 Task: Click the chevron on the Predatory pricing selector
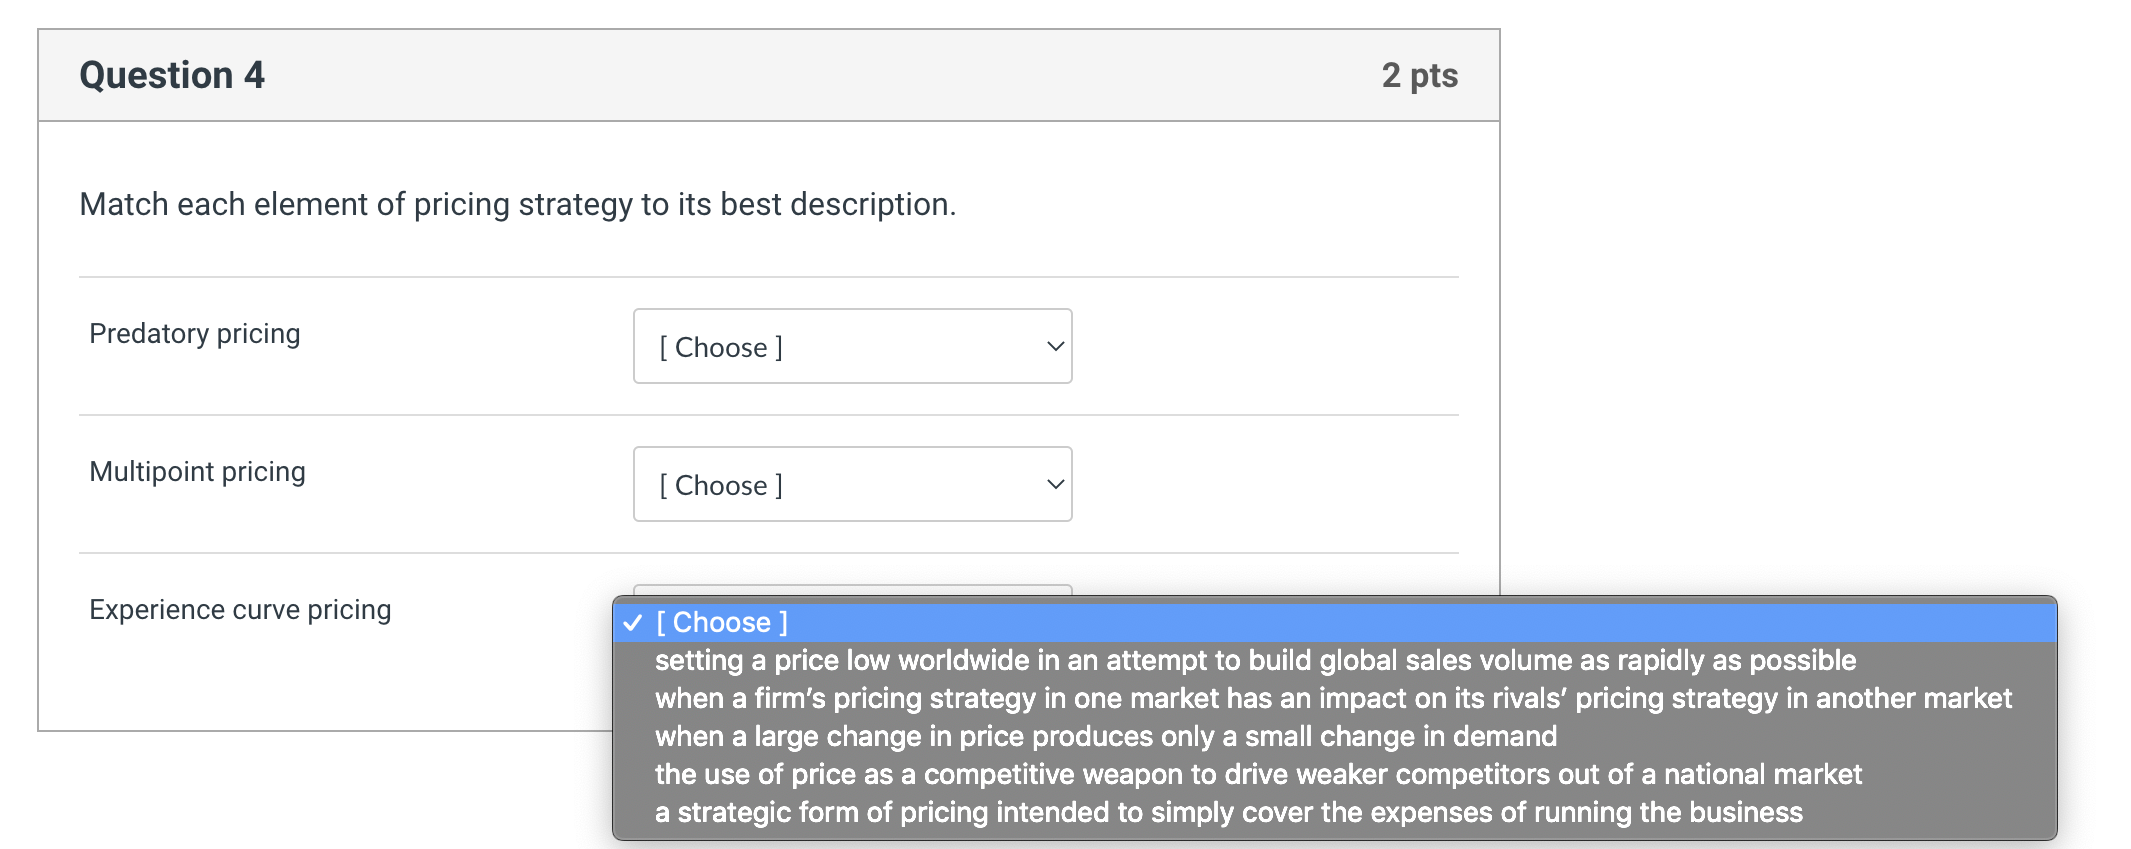click(1053, 346)
